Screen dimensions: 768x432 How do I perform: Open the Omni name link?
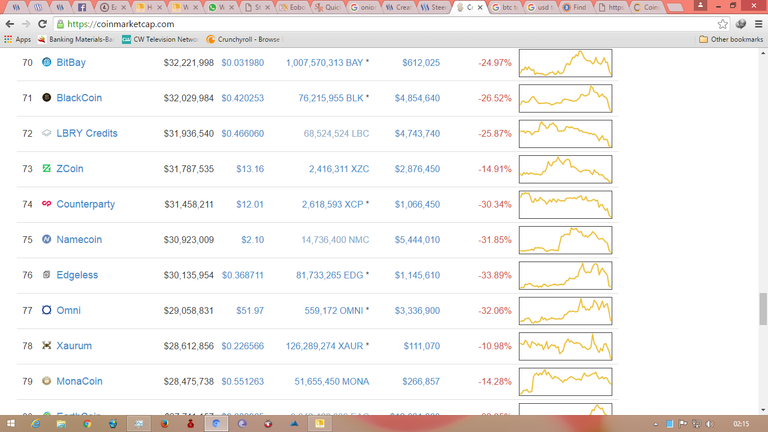[69, 310]
